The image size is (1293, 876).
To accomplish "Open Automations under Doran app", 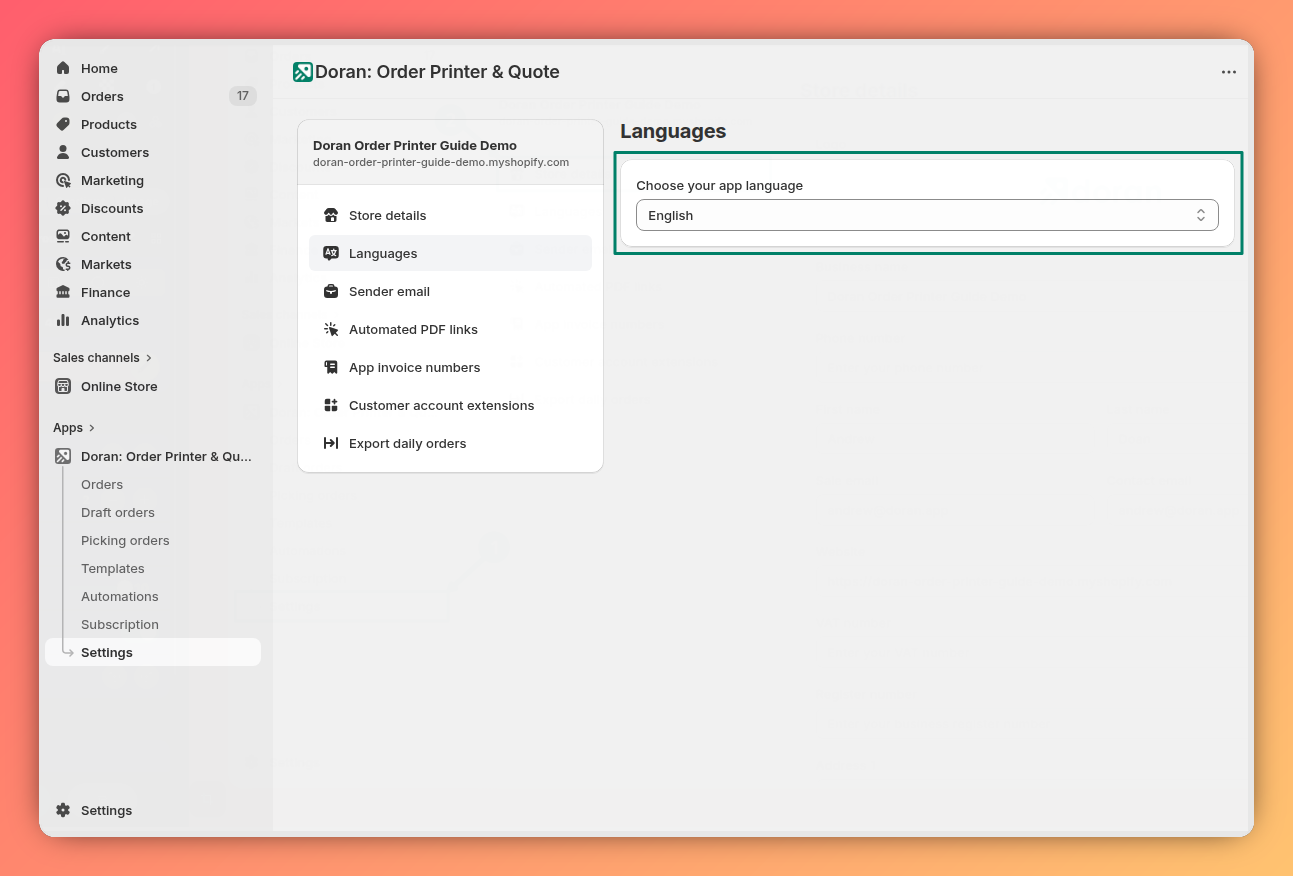I will [120, 596].
